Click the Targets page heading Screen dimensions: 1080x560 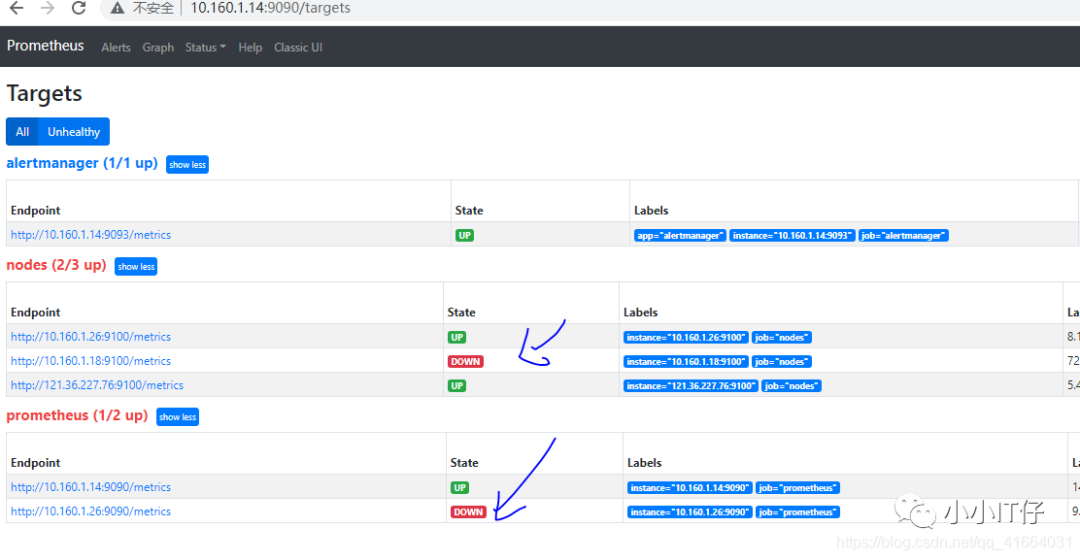[x=44, y=93]
